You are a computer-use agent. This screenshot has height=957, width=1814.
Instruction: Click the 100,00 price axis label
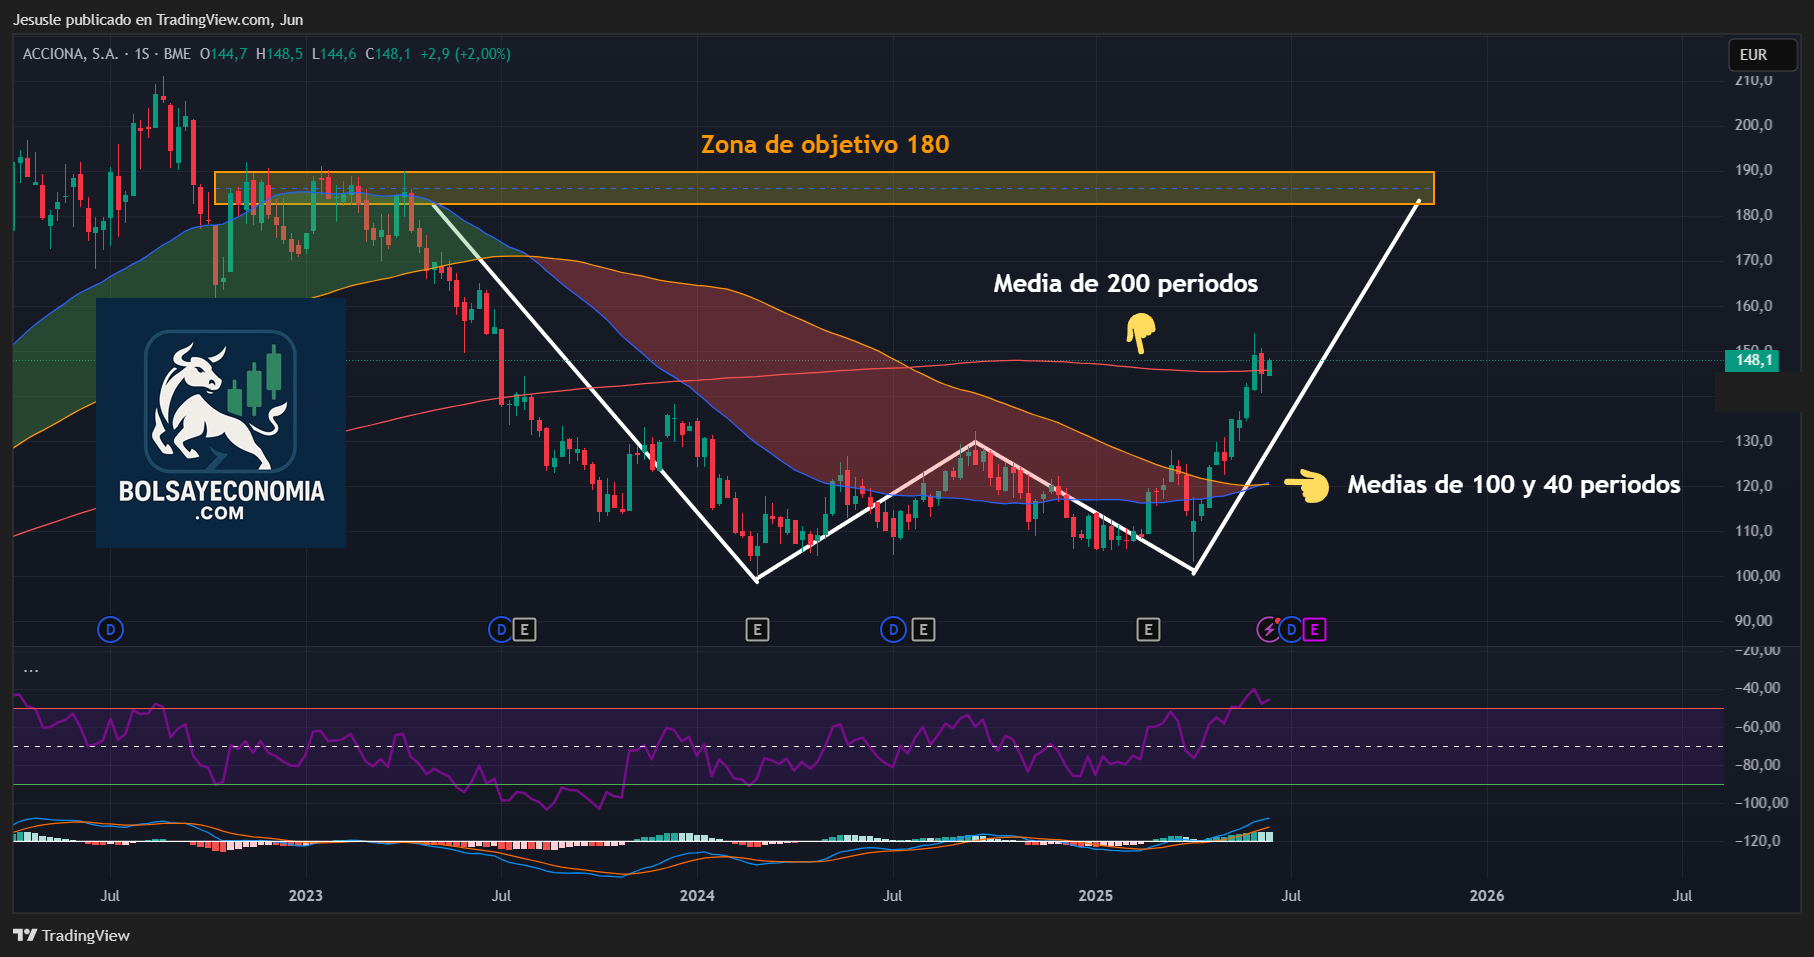pos(1757,576)
